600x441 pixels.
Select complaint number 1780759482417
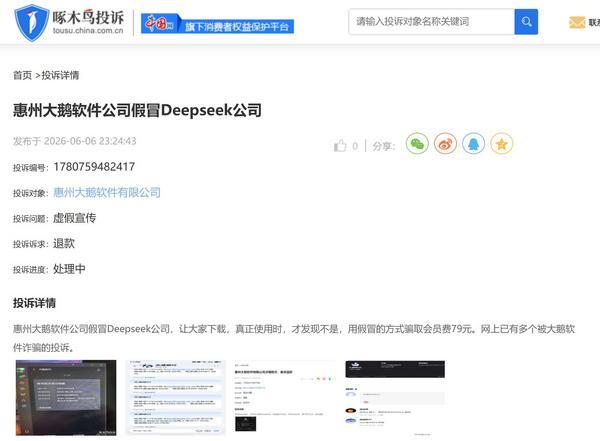tap(94, 167)
